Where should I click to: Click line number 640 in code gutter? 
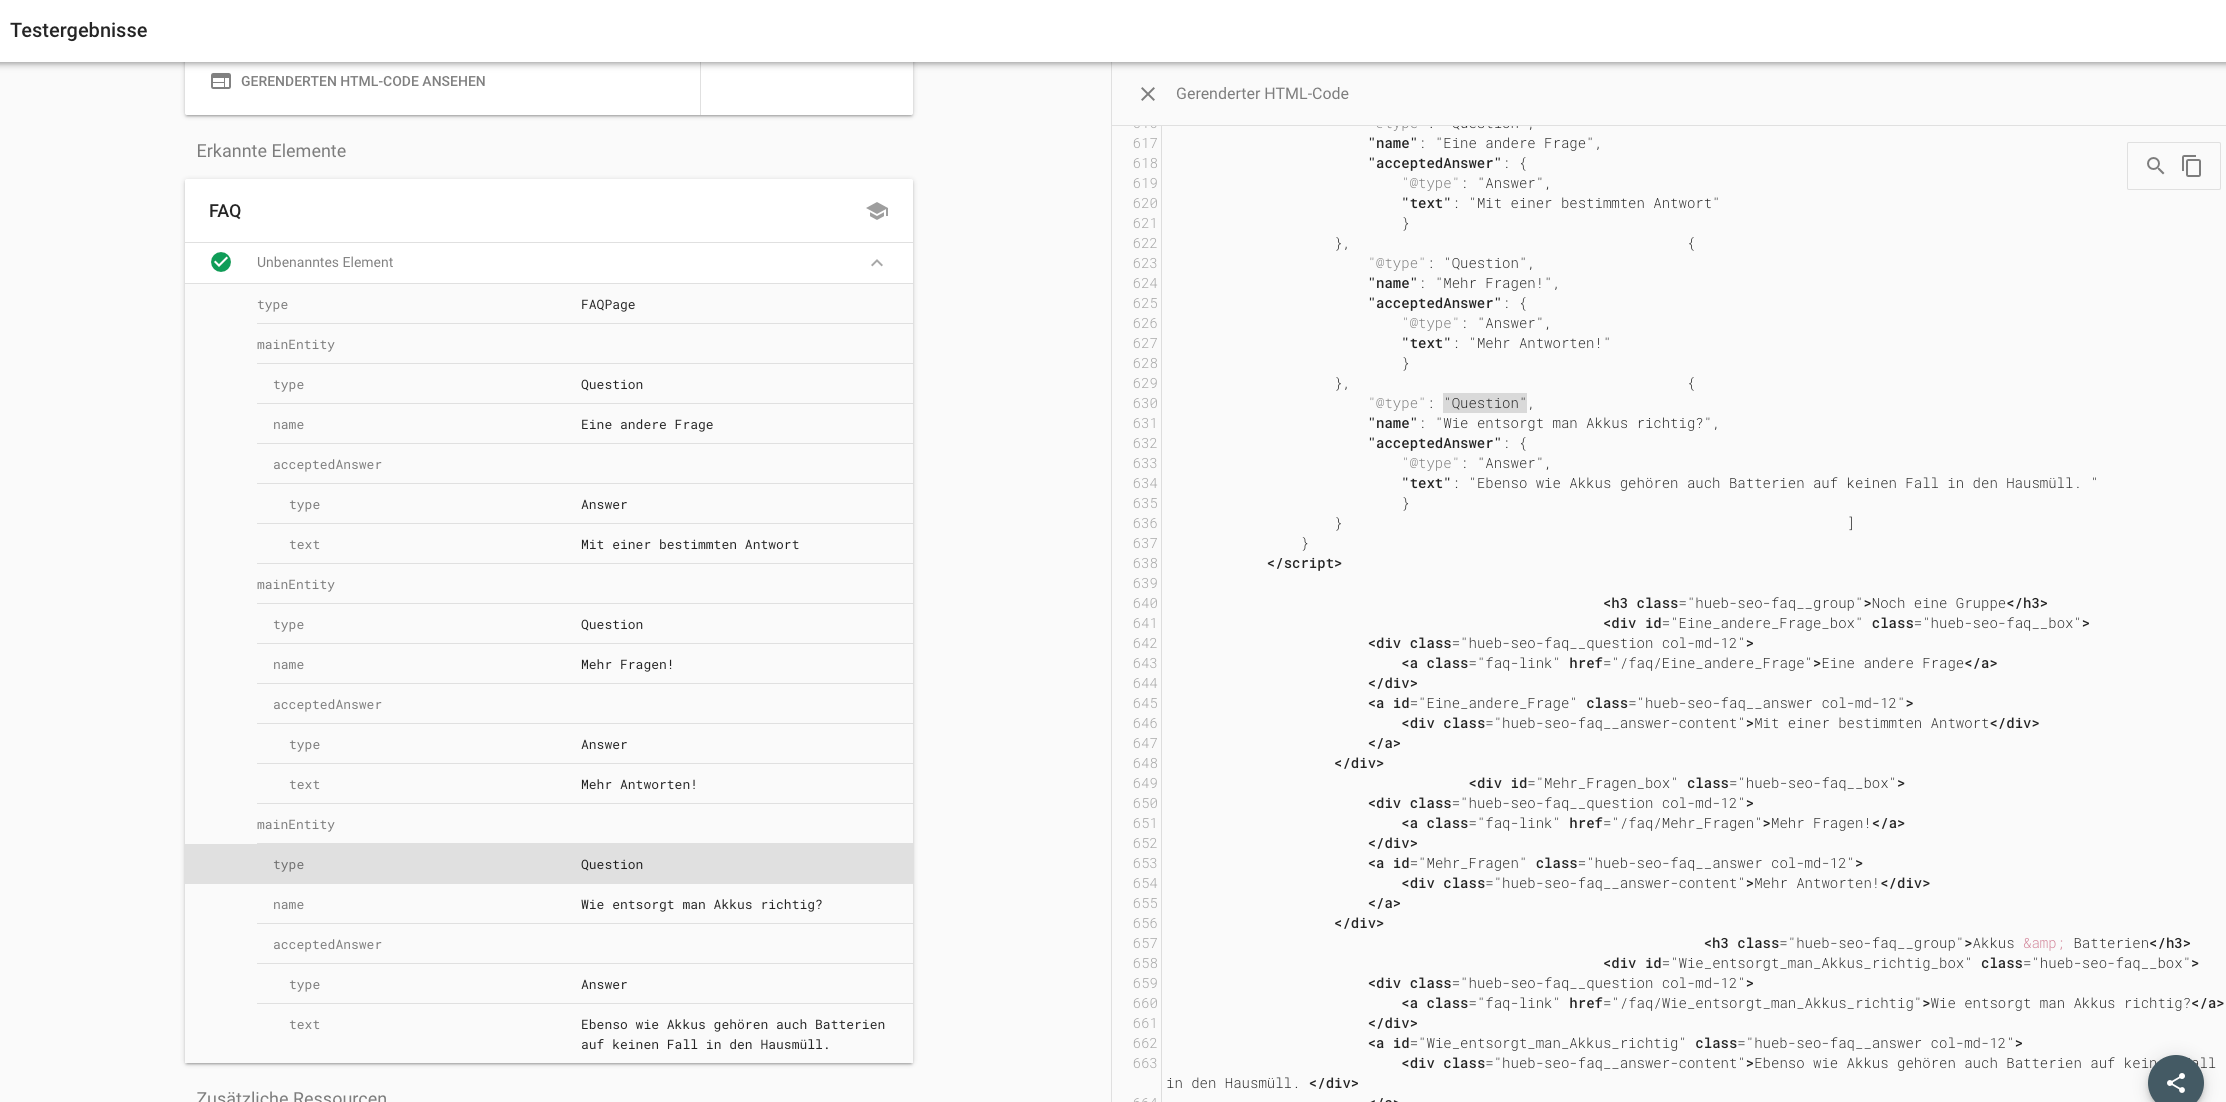click(x=1145, y=603)
